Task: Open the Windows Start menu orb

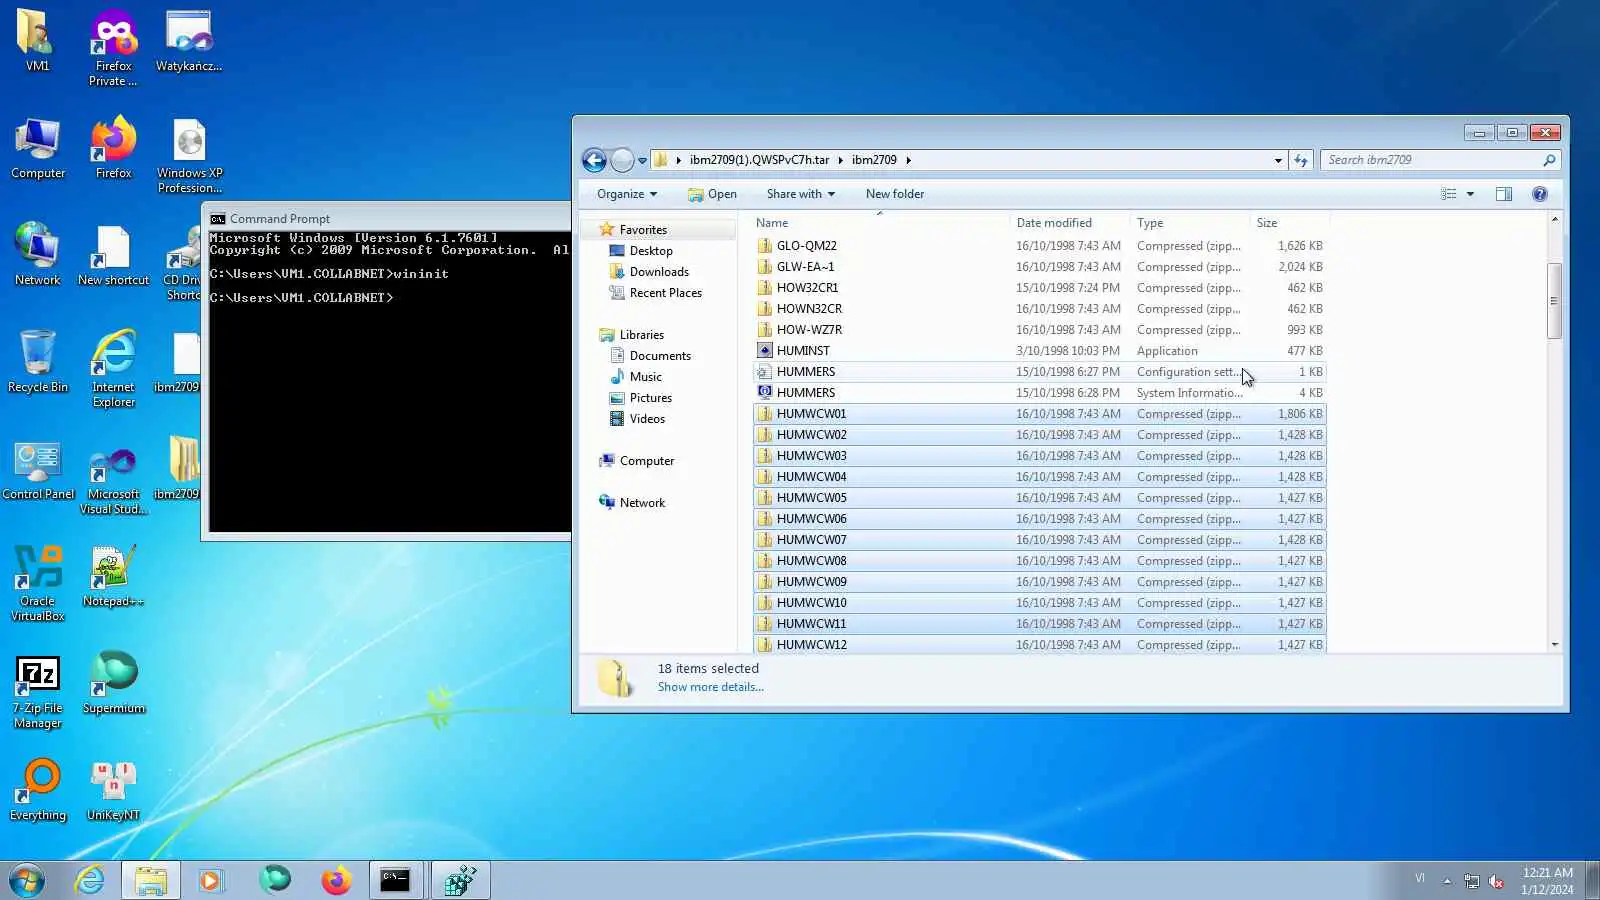Action: (27, 880)
